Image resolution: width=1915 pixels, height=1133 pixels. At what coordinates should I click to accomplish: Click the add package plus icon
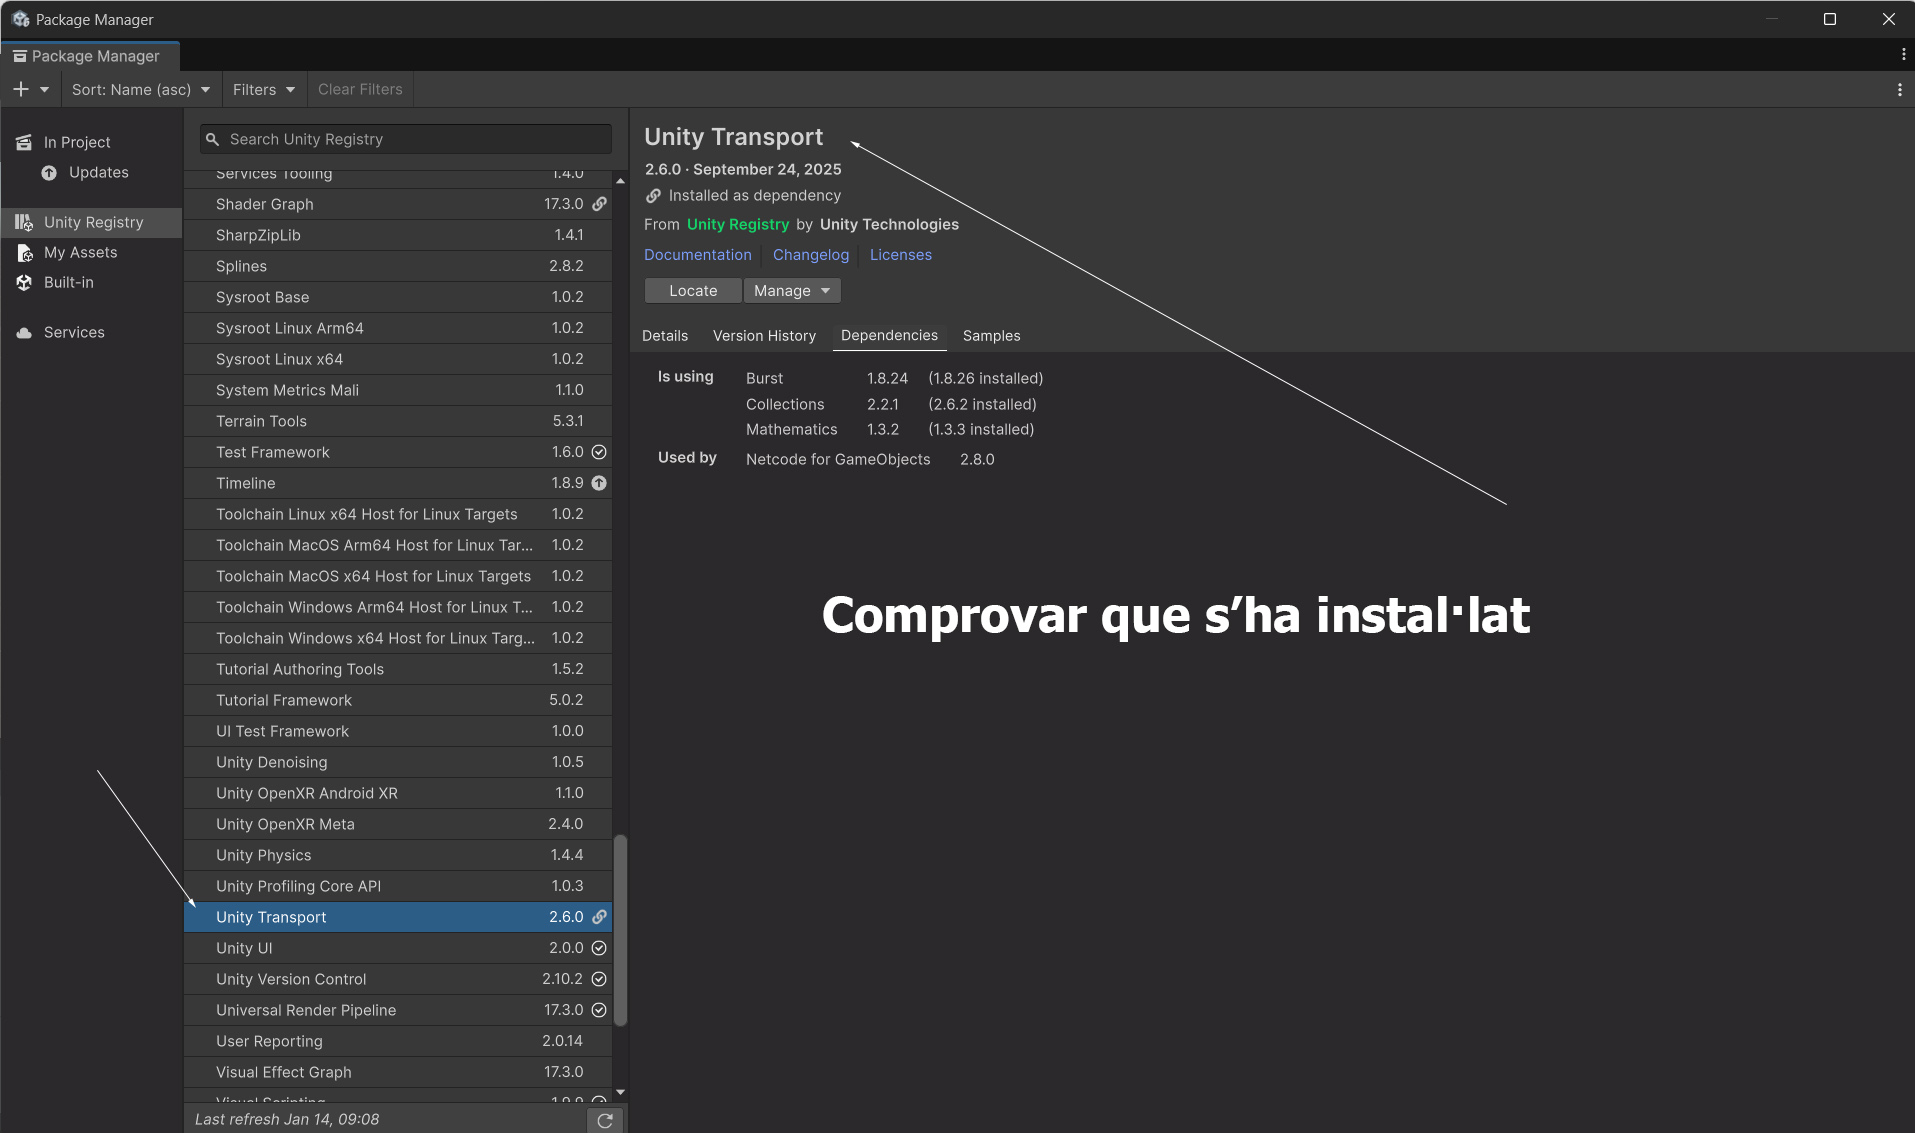coord(21,89)
